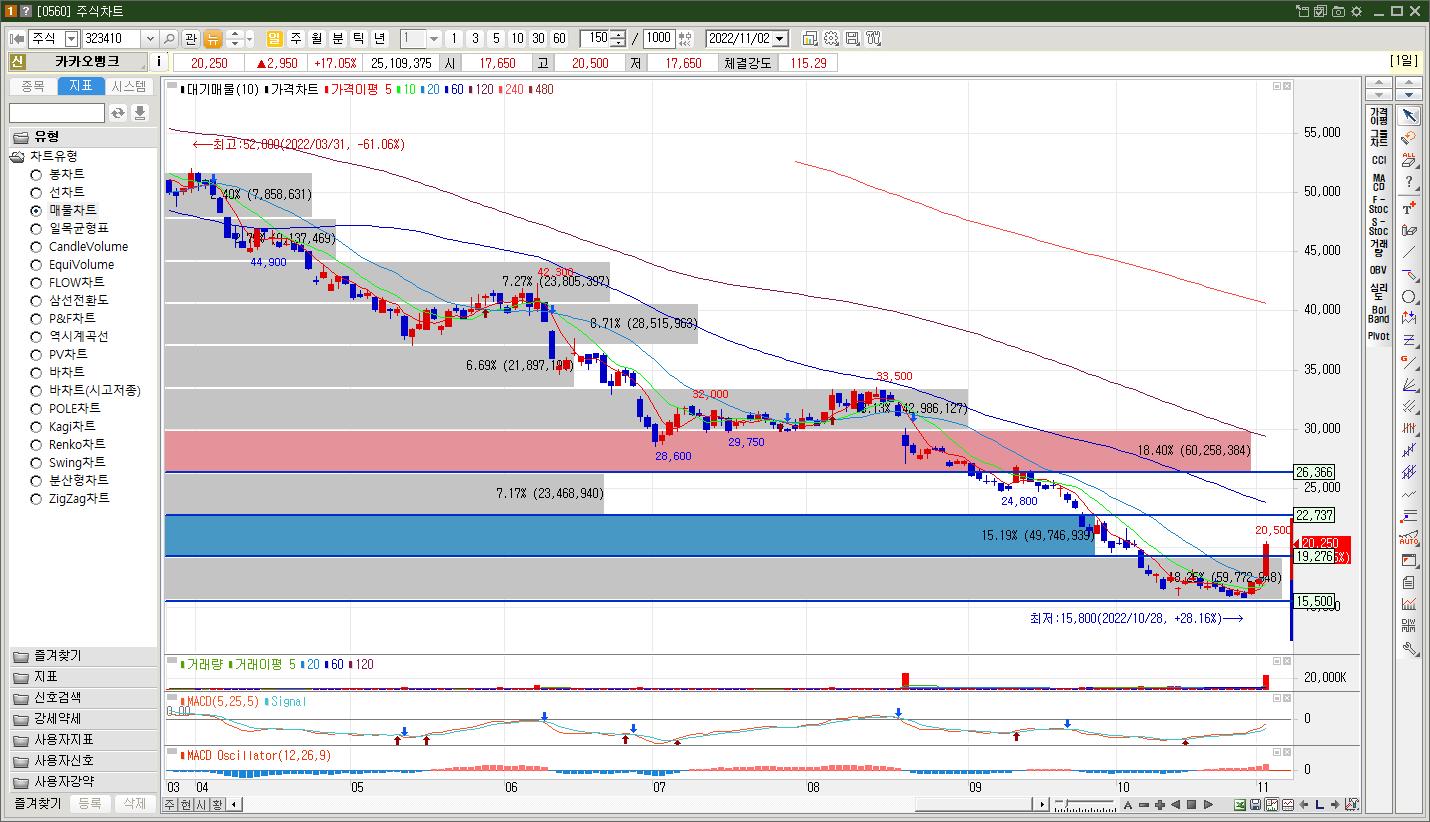Click the horizontal chart scrollbar right arrow

(1042, 804)
